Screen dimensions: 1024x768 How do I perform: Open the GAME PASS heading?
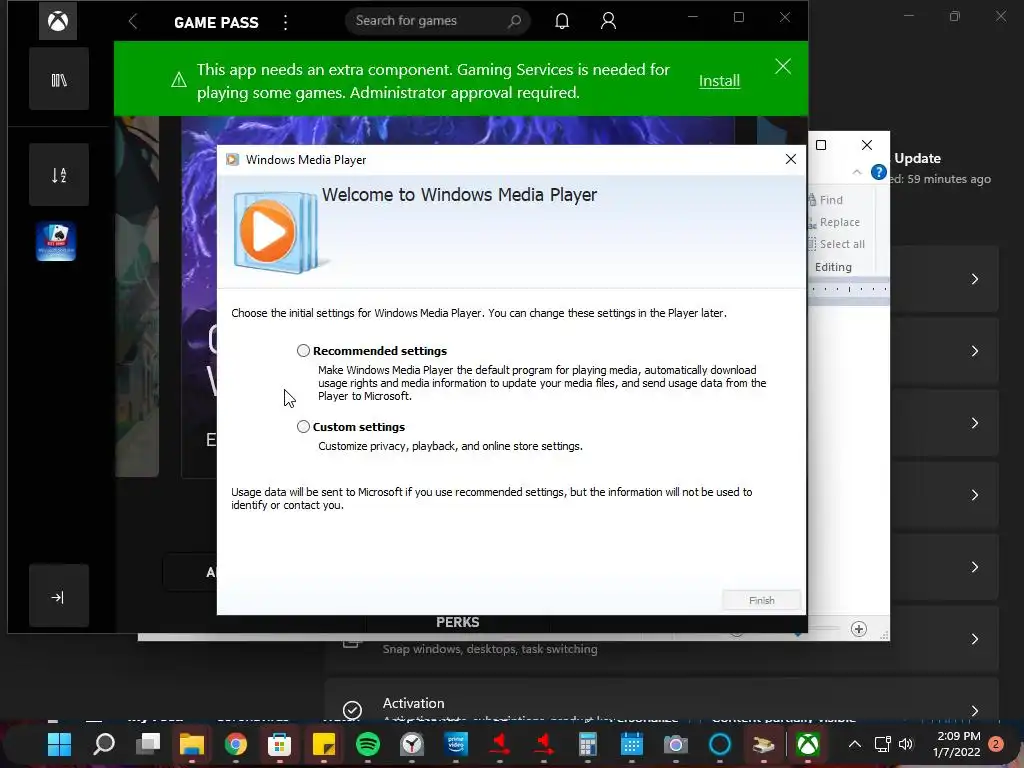pos(216,22)
